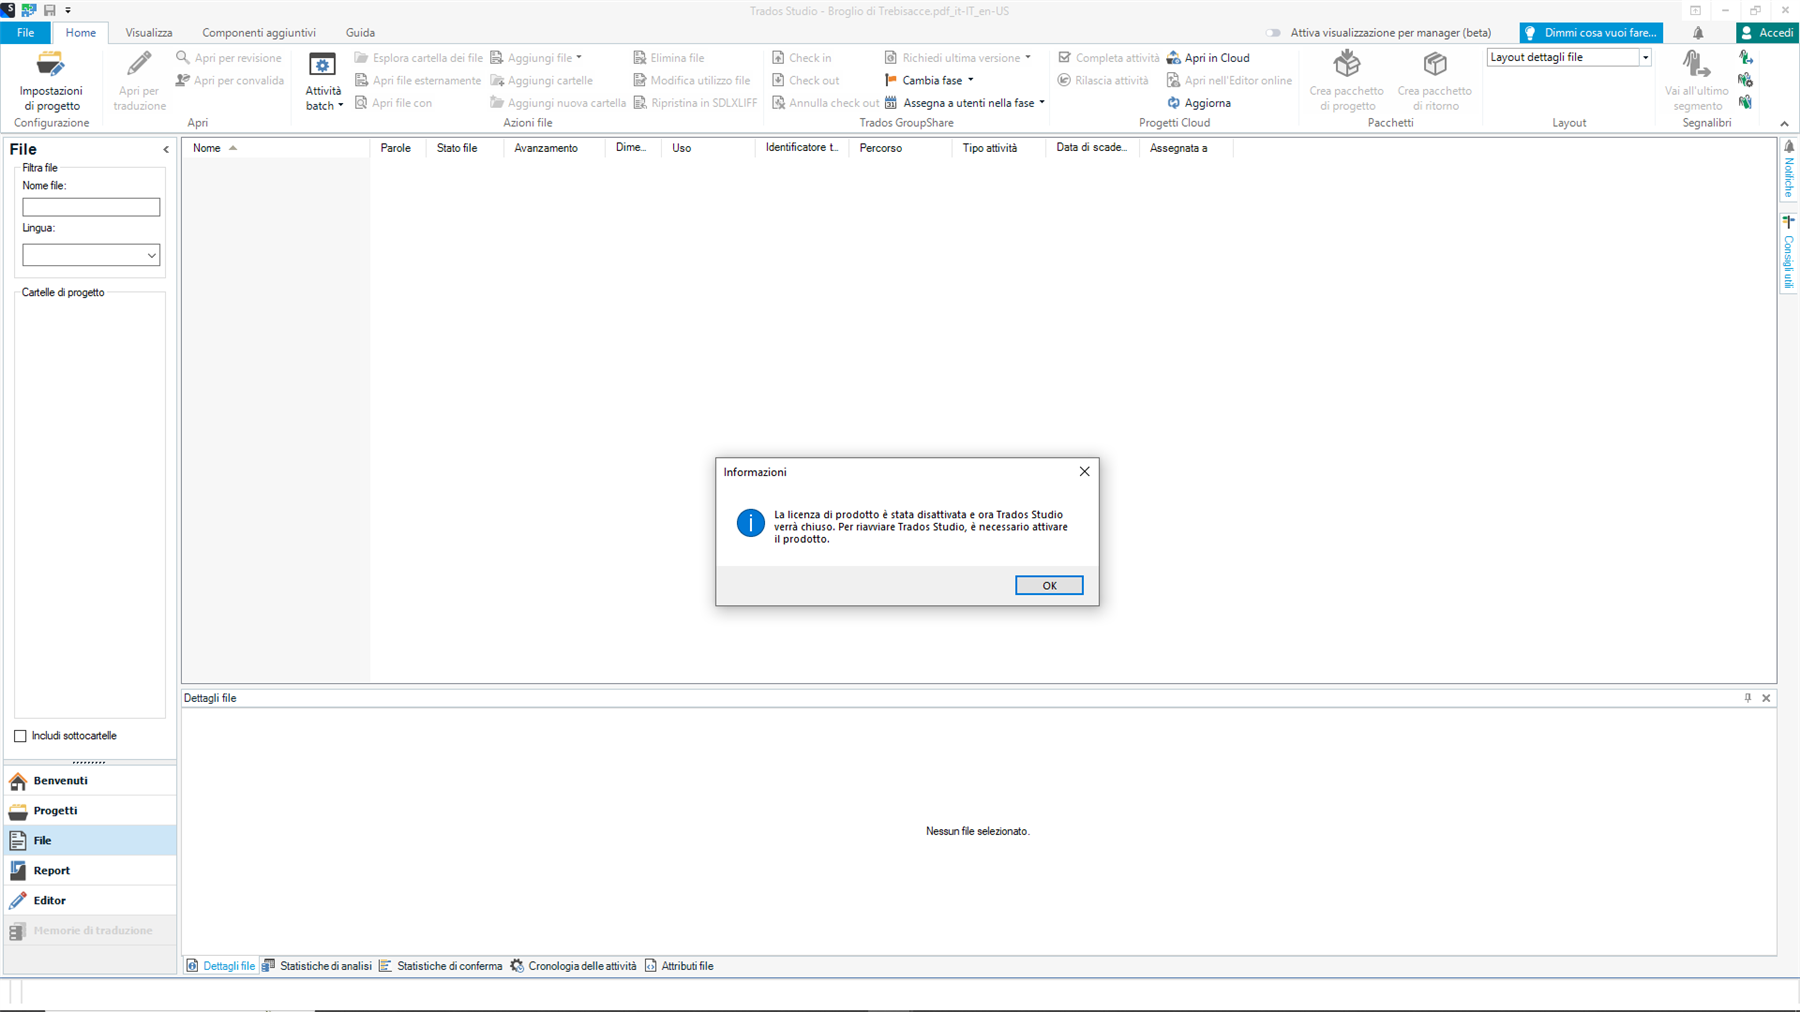This screenshot has height=1012, width=1800.
Task: Click Completa attività
Action: tap(1108, 58)
